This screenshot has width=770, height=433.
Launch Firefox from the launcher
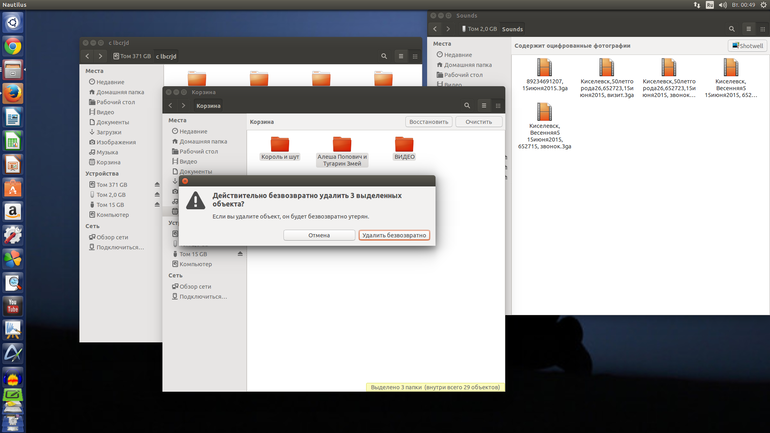(13, 93)
